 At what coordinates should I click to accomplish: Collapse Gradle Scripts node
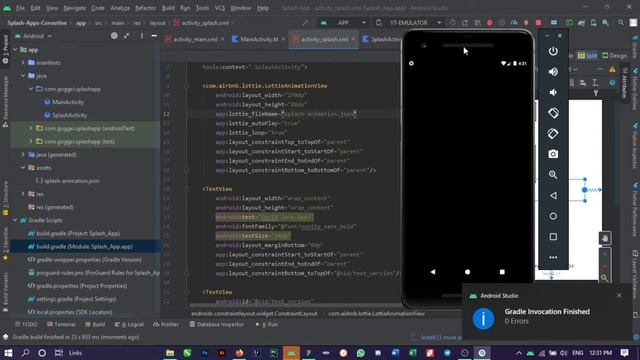(15, 220)
